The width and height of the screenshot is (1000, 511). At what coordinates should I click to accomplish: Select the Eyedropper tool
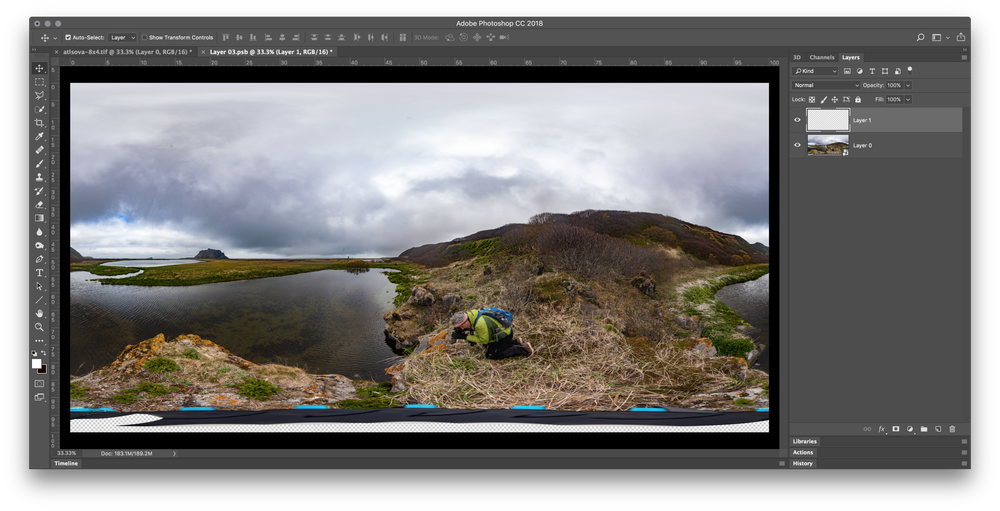click(x=40, y=136)
